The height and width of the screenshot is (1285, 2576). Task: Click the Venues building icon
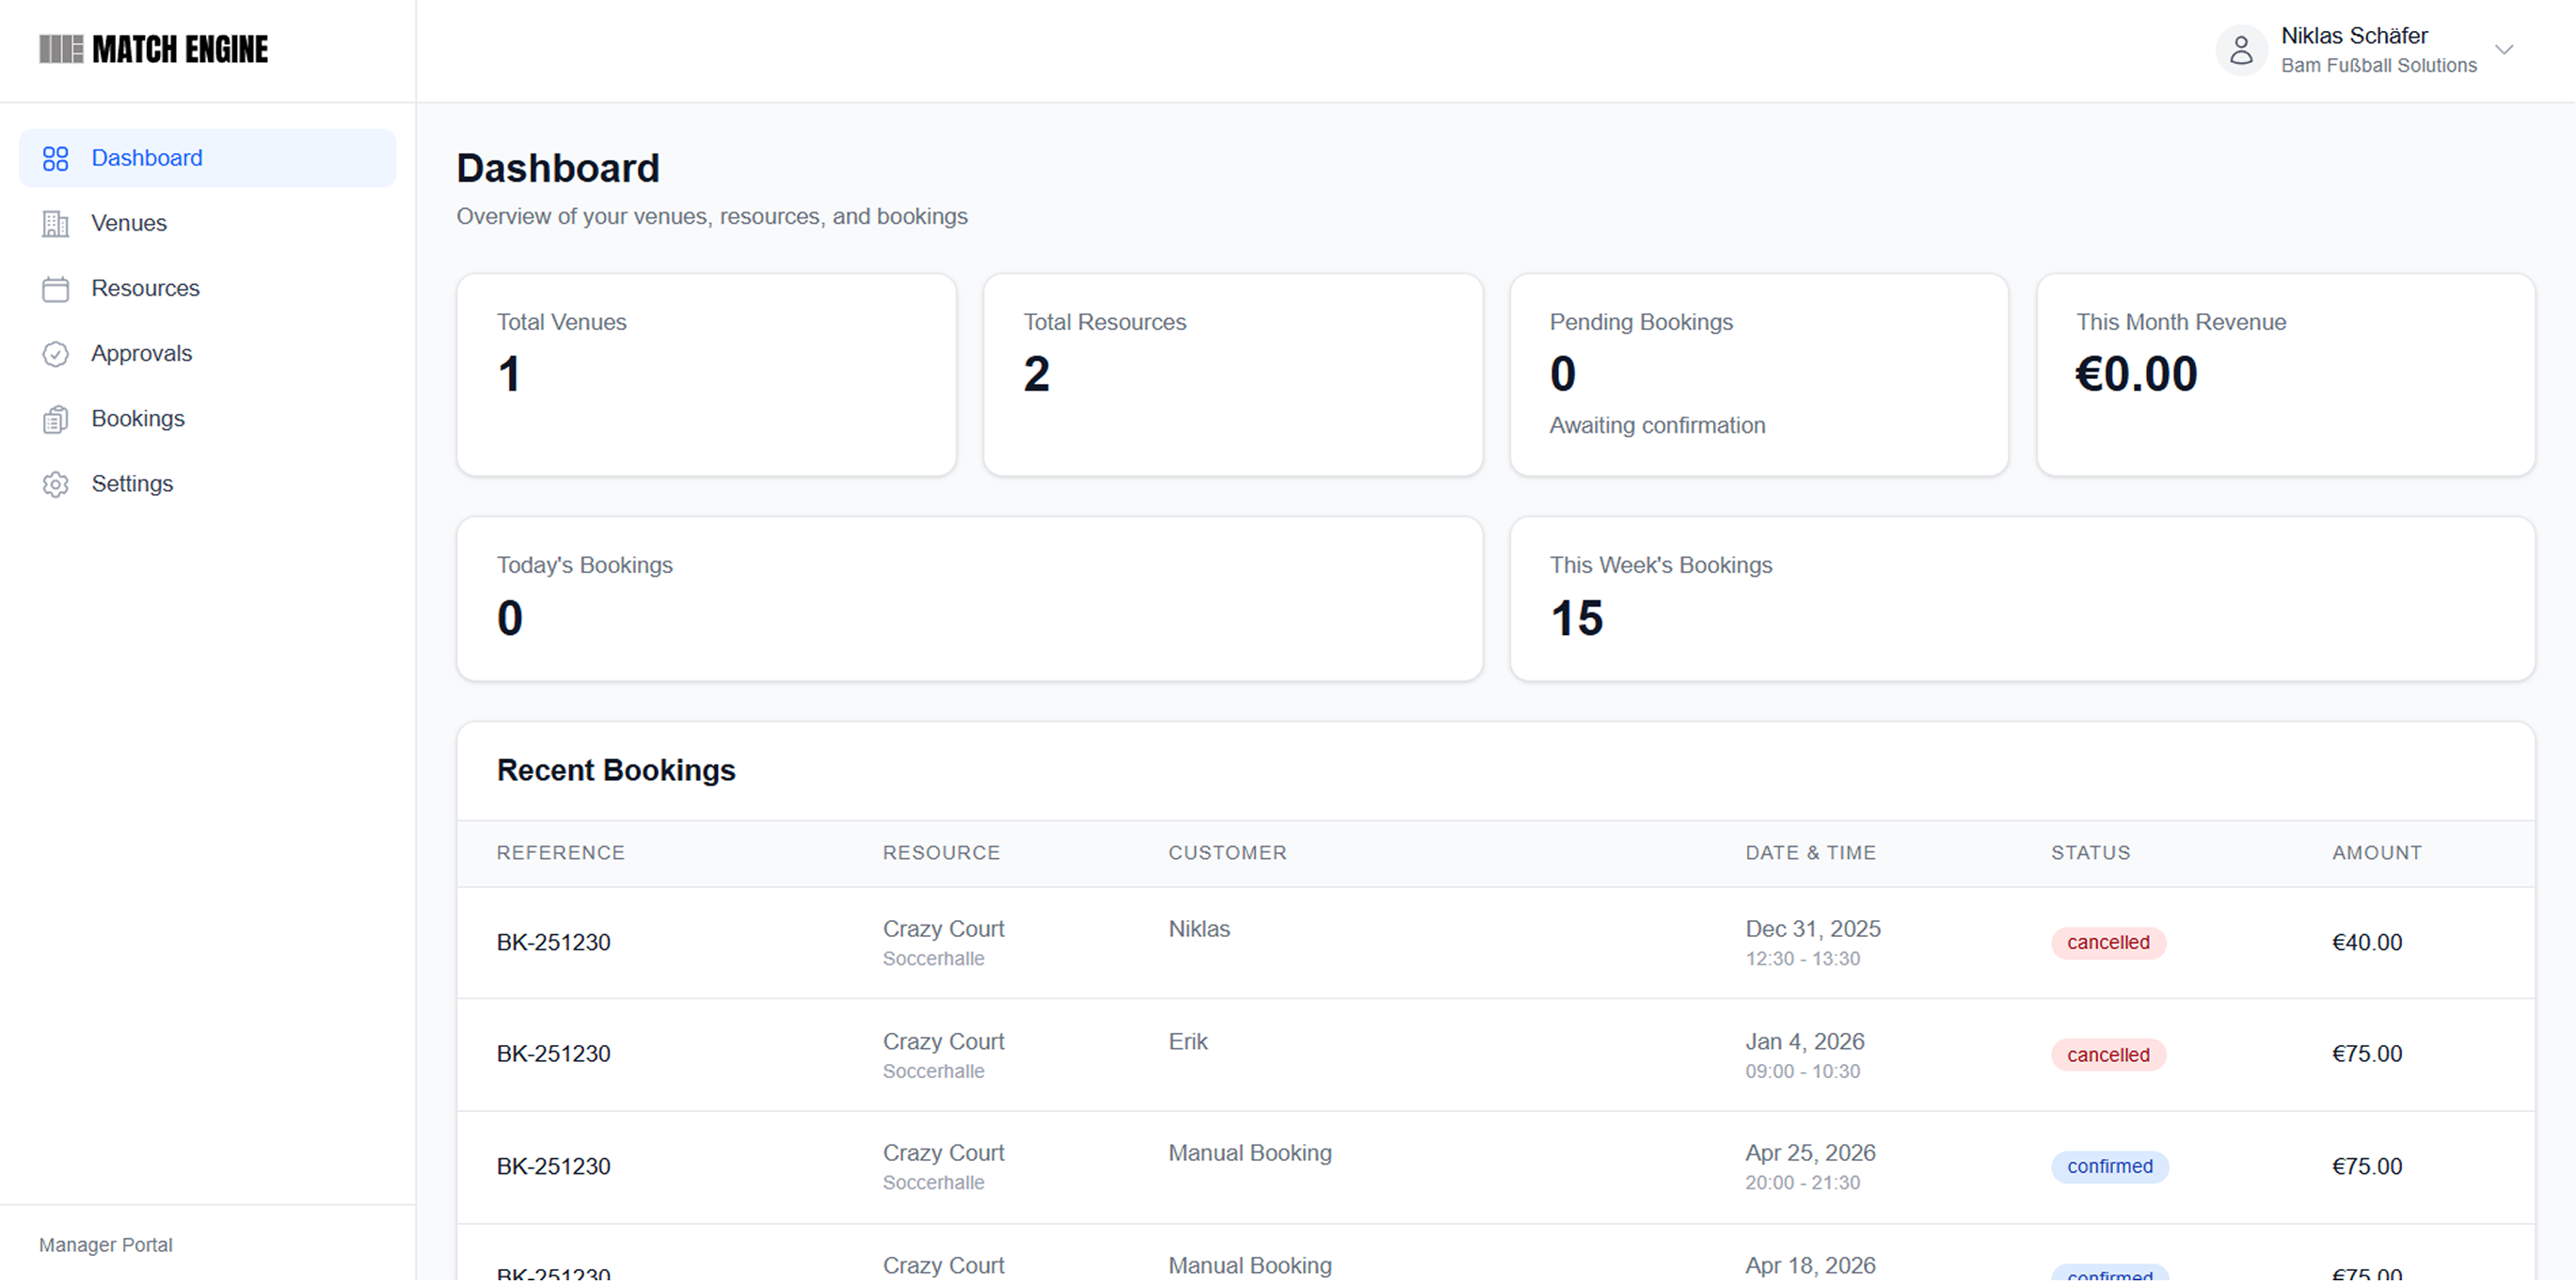pyautogui.click(x=56, y=223)
